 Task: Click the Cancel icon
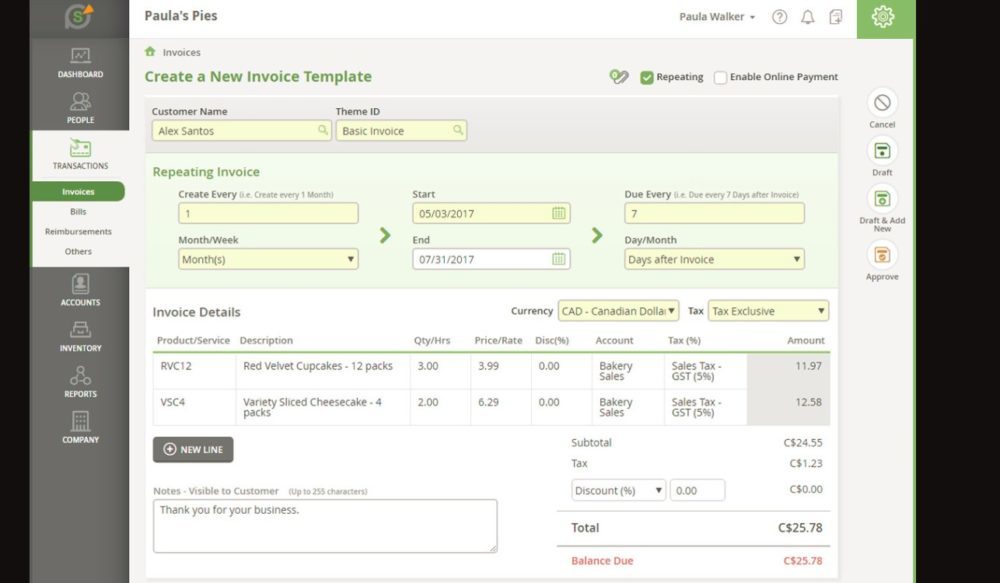click(882, 103)
